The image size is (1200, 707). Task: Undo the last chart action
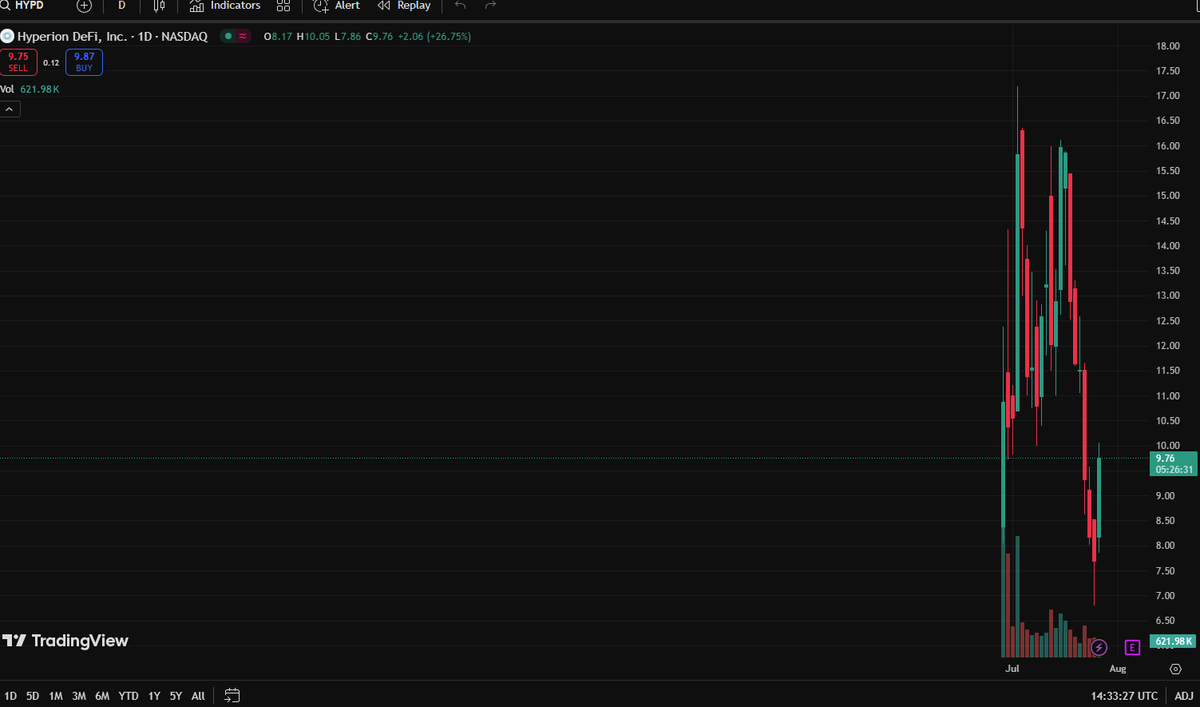(x=460, y=5)
